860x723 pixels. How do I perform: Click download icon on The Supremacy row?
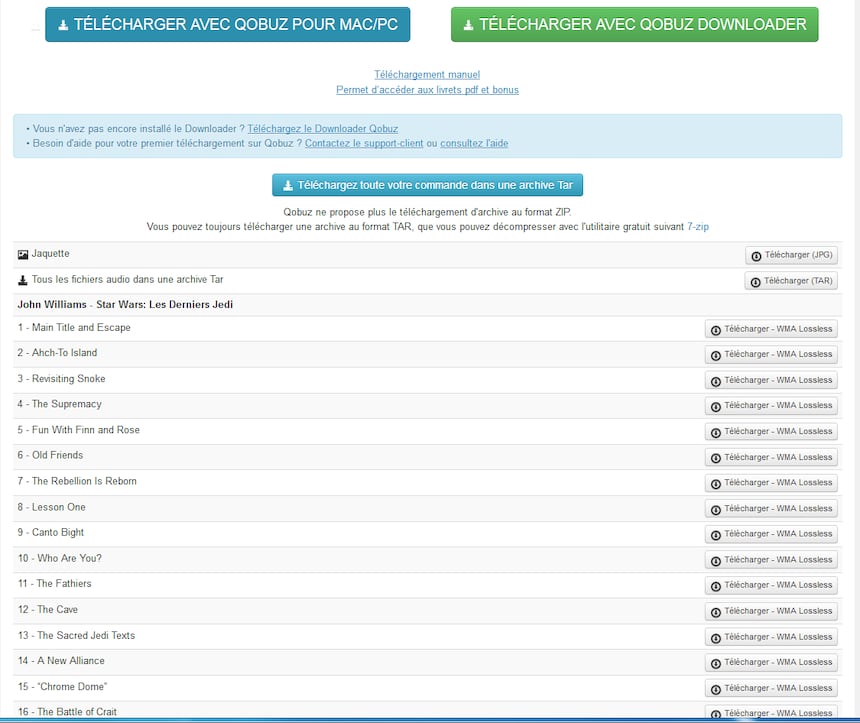coord(716,406)
